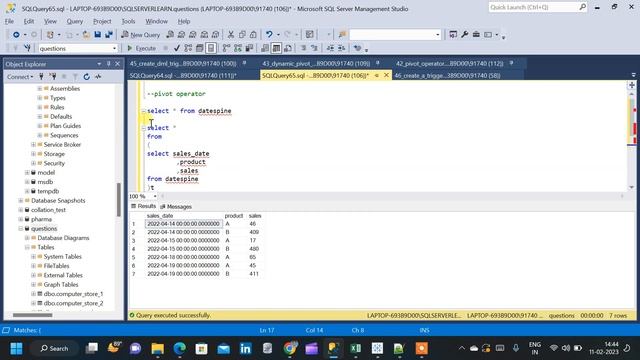Toggle IntelliSense Enabled button
Image resolution: width=640 pixels, height=360 pixels.
pos(211,48)
